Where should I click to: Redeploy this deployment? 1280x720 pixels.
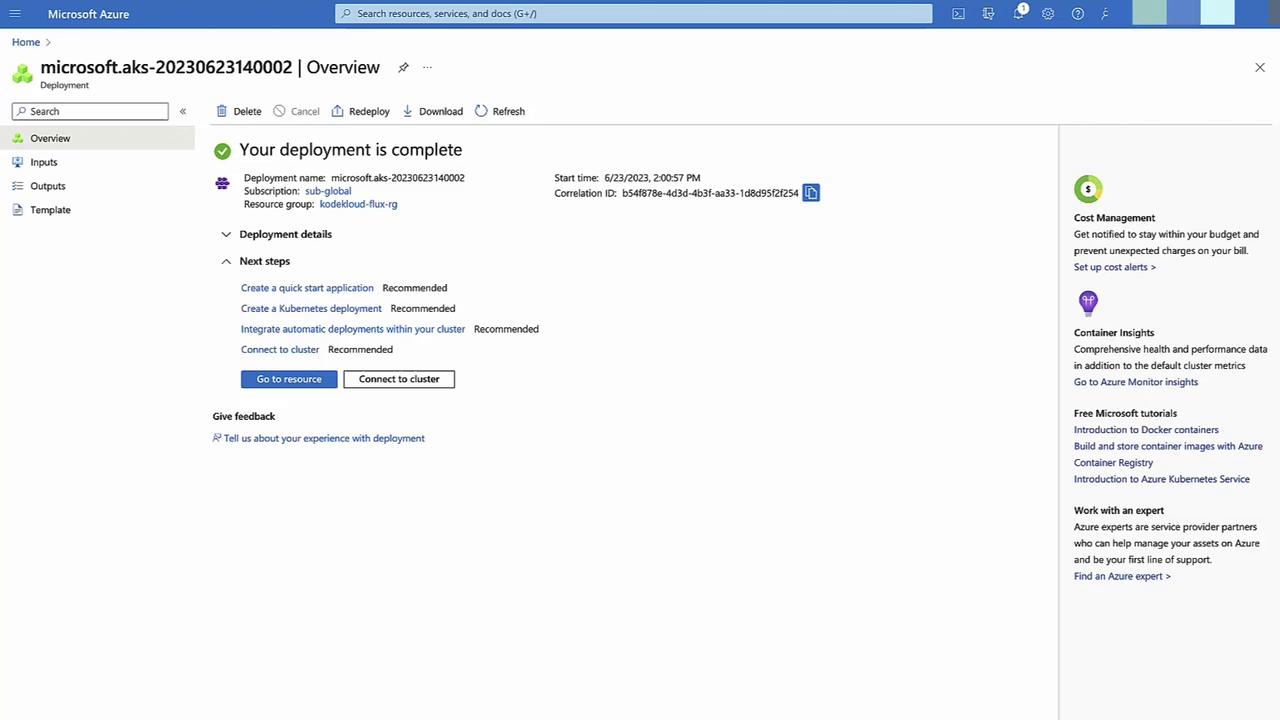point(360,111)
